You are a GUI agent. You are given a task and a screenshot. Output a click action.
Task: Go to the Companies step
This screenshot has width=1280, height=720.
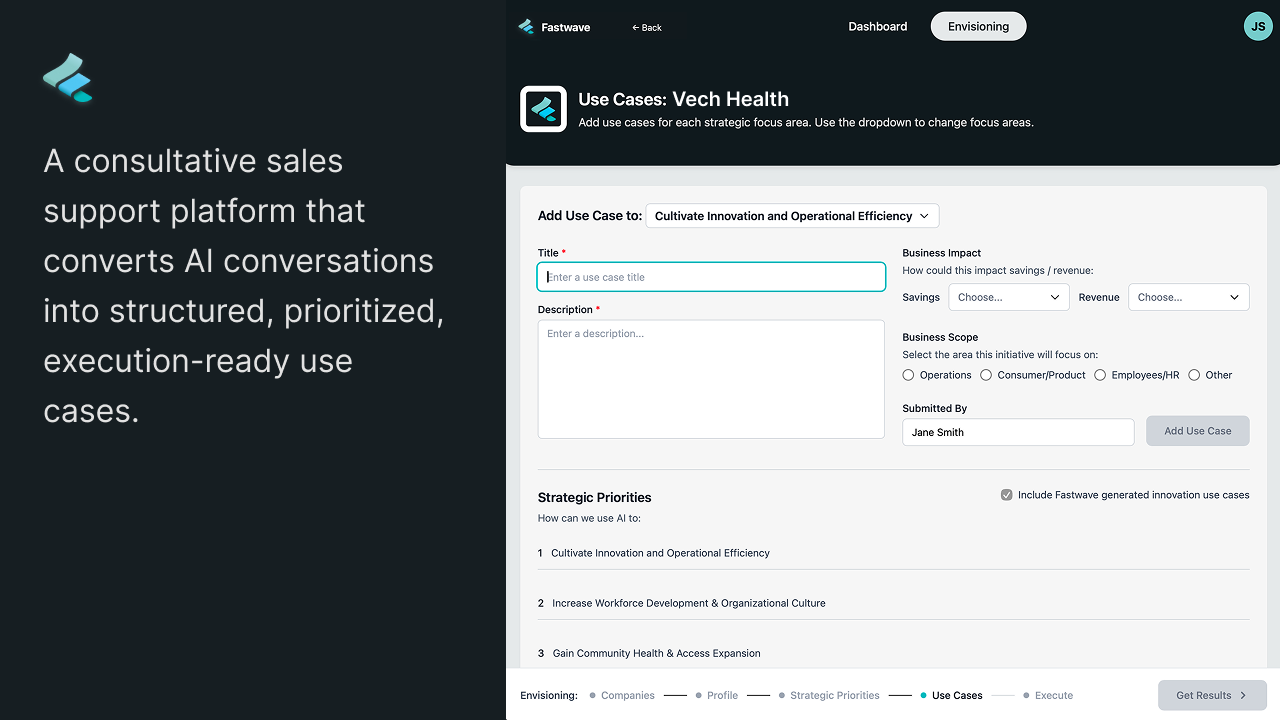(622, 695)
